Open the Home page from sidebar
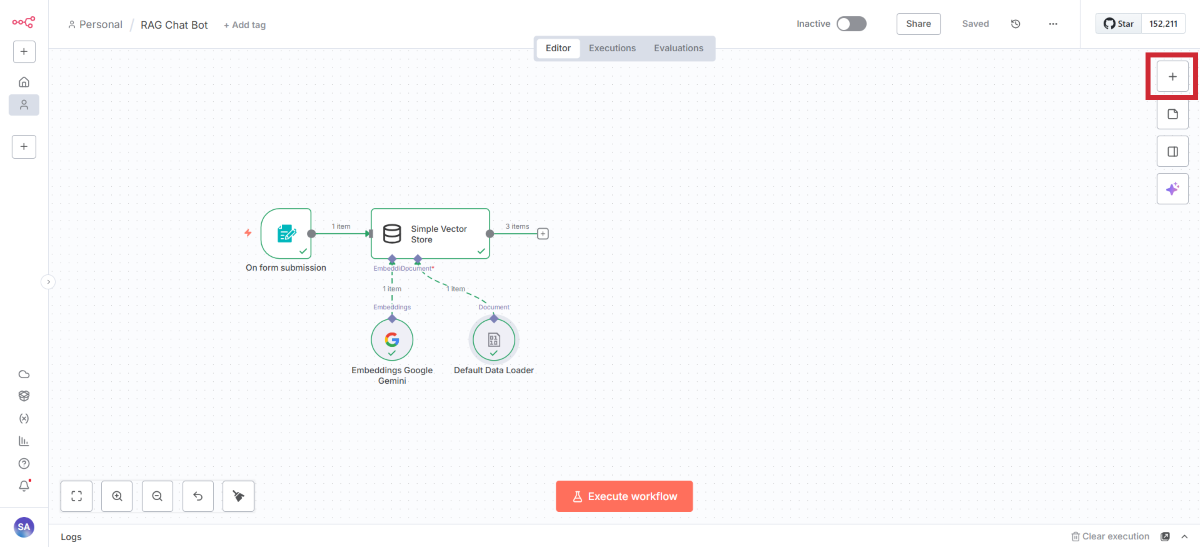1200x547 pixels. point(24,82)
